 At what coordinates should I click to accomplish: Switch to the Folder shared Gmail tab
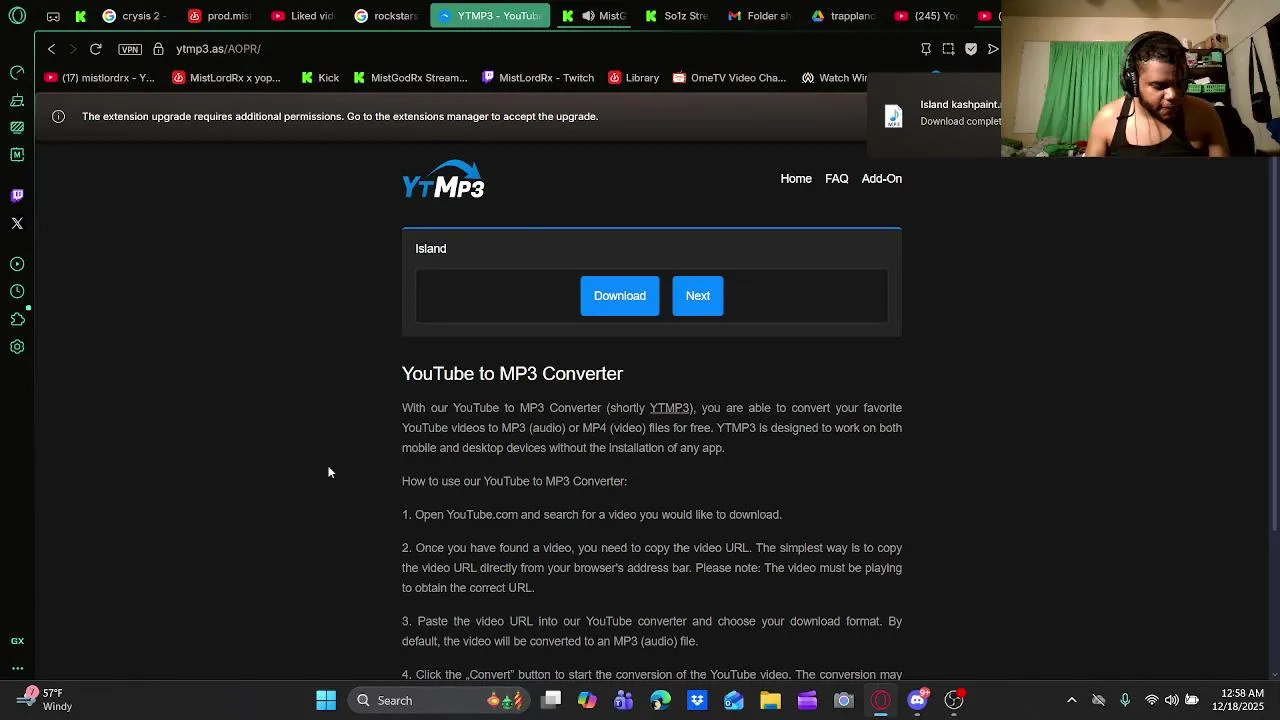tap(760, 16)
